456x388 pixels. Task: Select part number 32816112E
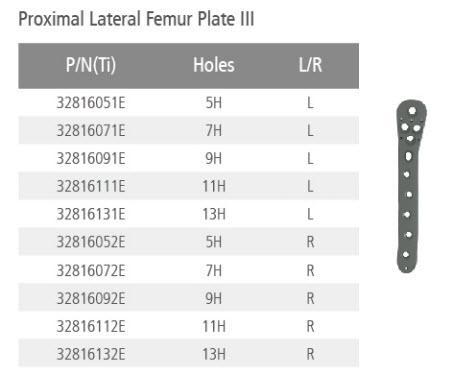pyautogui.click(x=91, y=326)
